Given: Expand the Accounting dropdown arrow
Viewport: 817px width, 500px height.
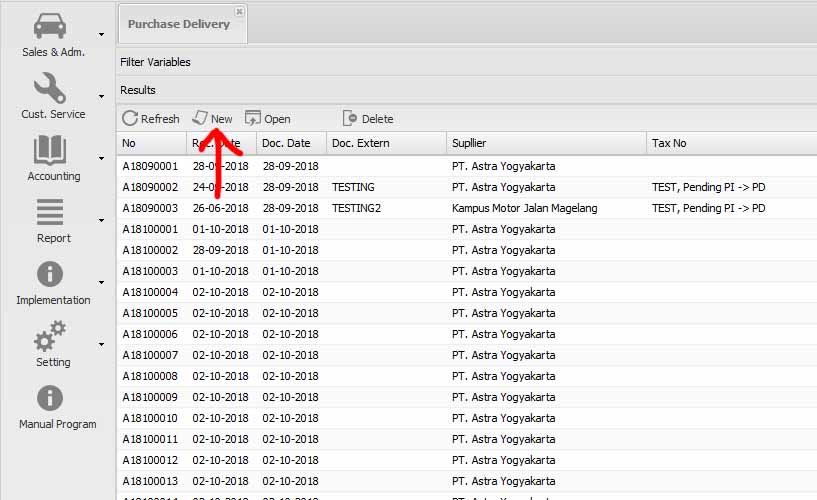Looking at the screenshot, I should click(102, 159).
